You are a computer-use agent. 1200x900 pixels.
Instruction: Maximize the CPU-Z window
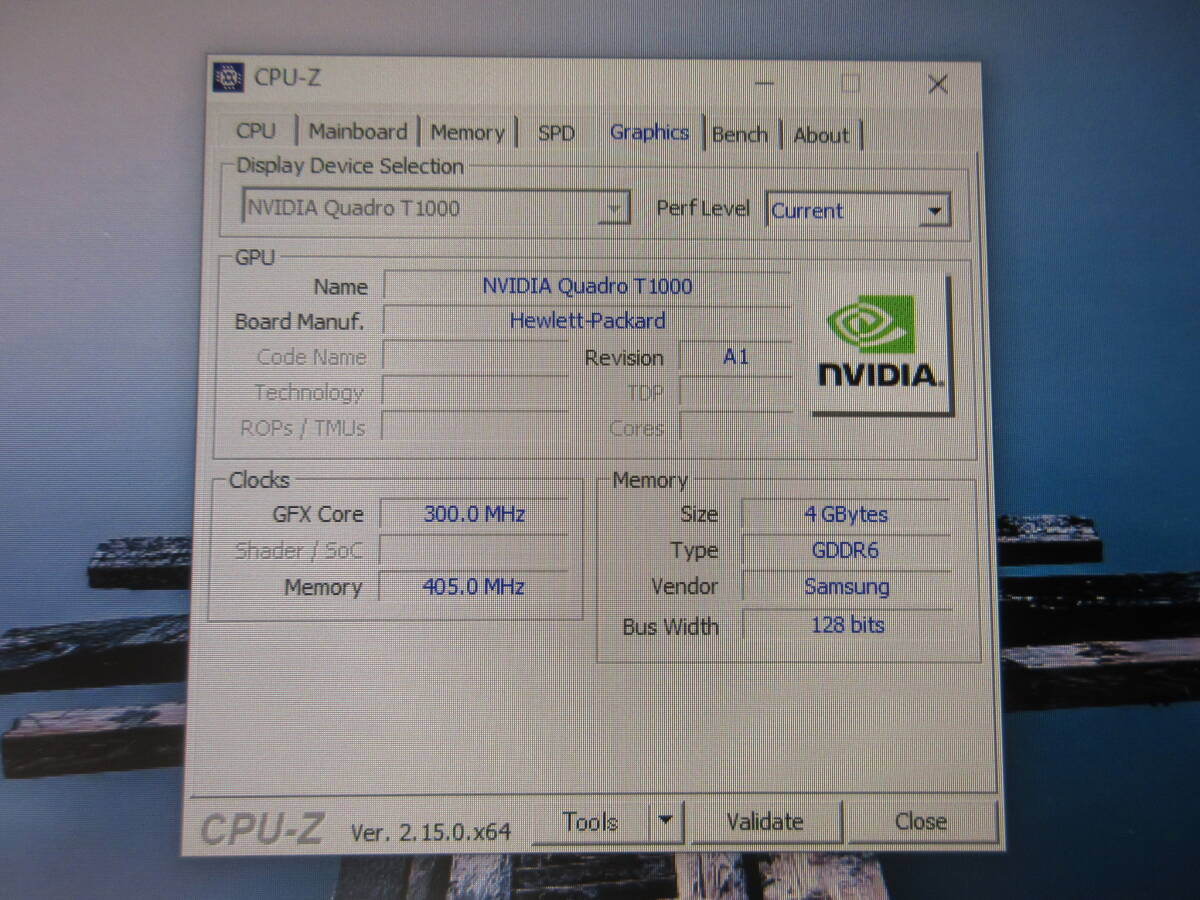850,84
